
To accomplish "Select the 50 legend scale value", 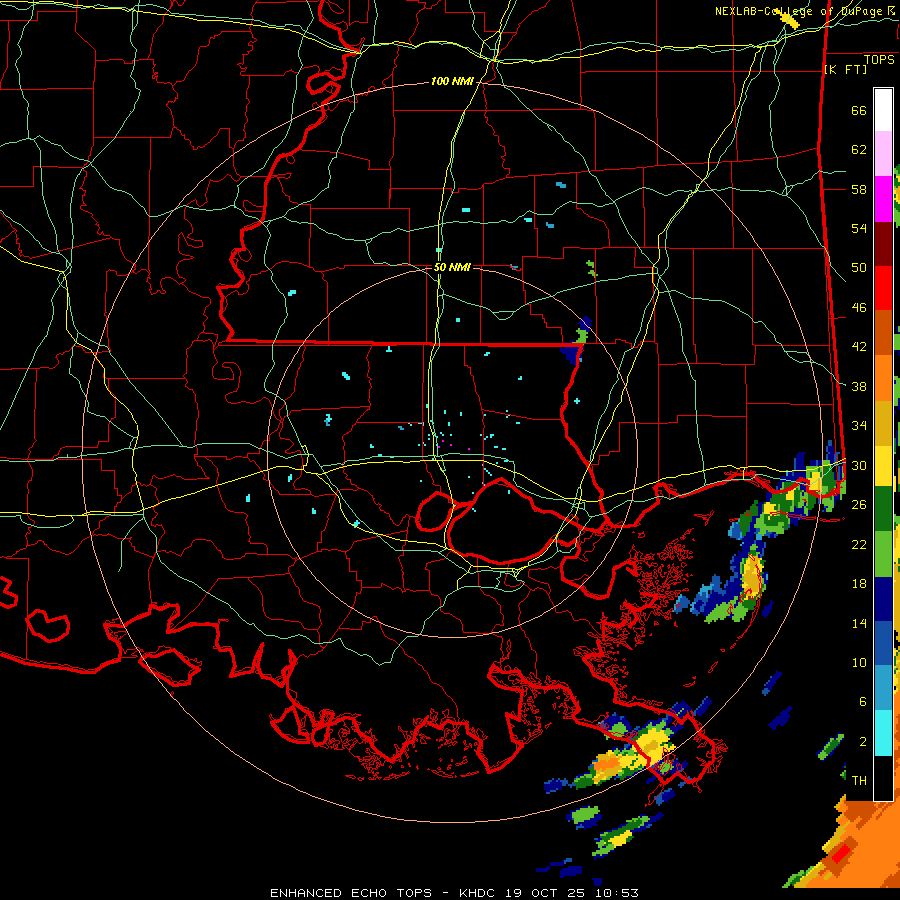I will [859, 268].
